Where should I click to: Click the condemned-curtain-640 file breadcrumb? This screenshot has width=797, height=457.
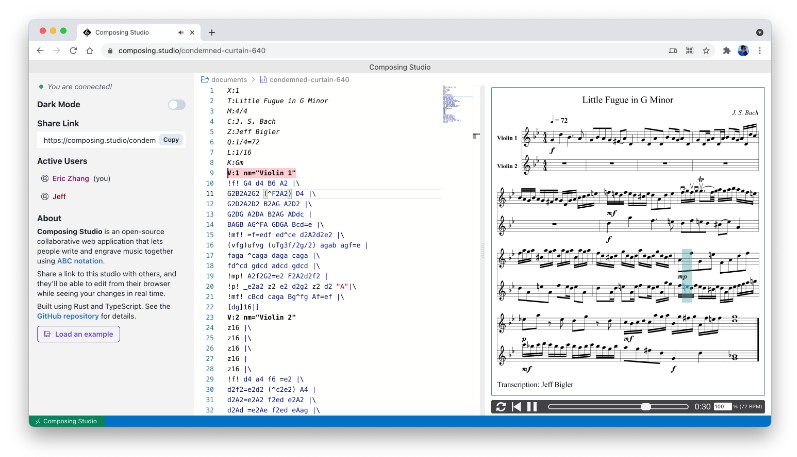pos(308,79)
